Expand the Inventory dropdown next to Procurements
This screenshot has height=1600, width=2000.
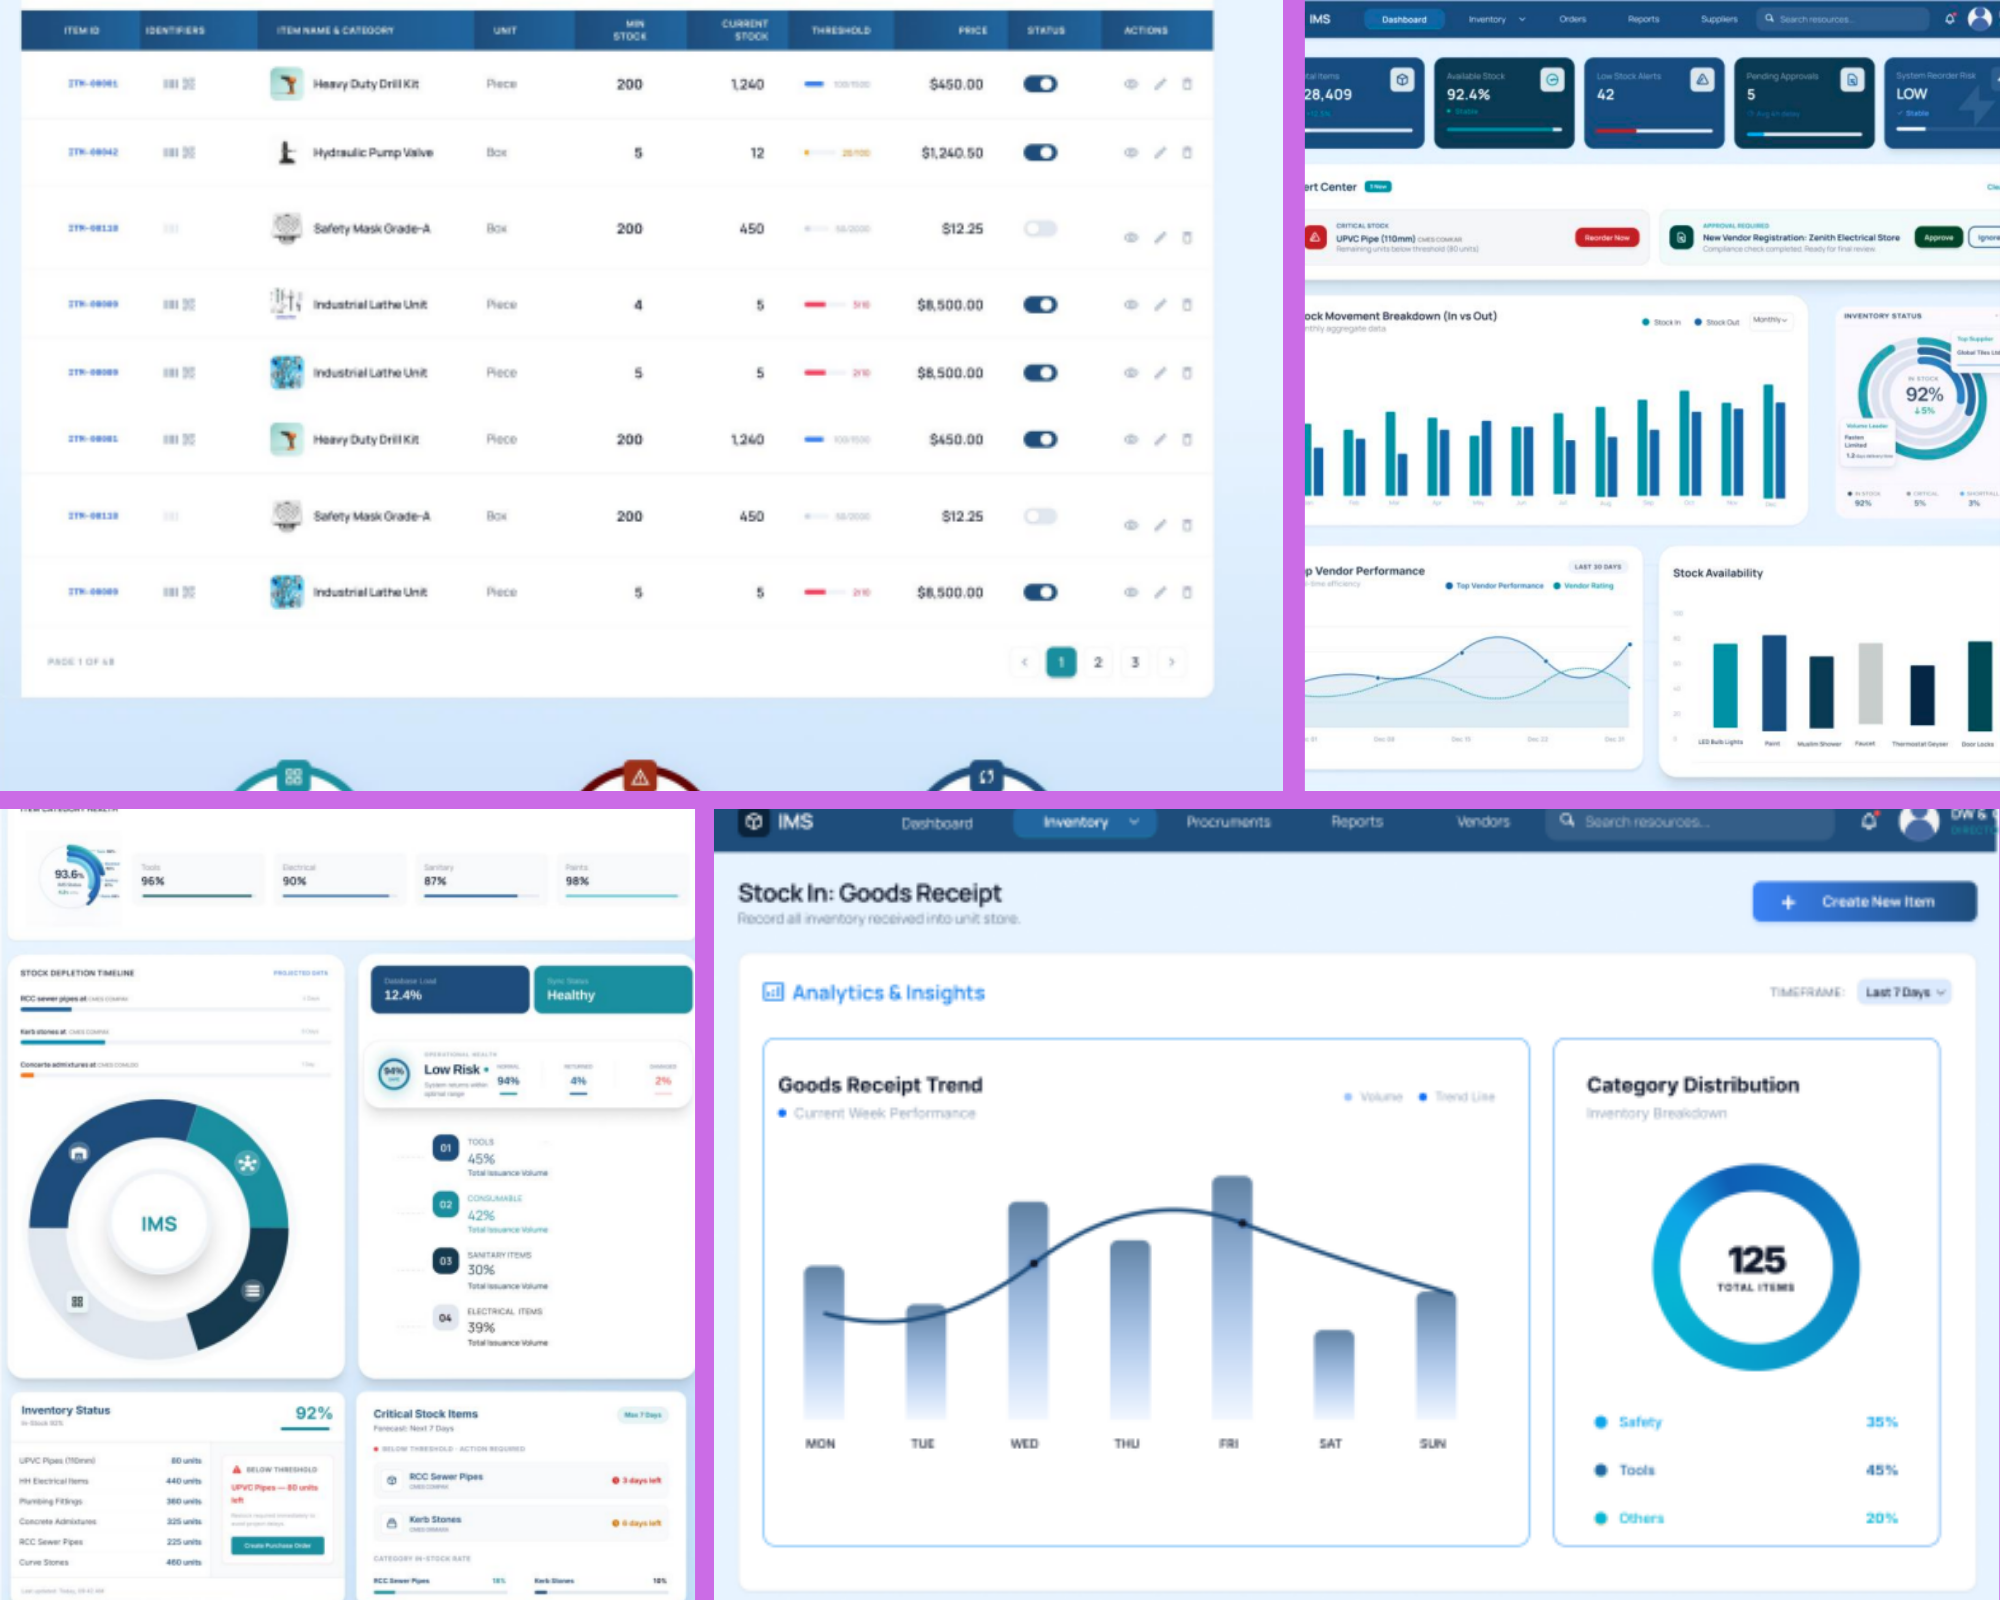pyautogui.click(x=1134, y=822)
